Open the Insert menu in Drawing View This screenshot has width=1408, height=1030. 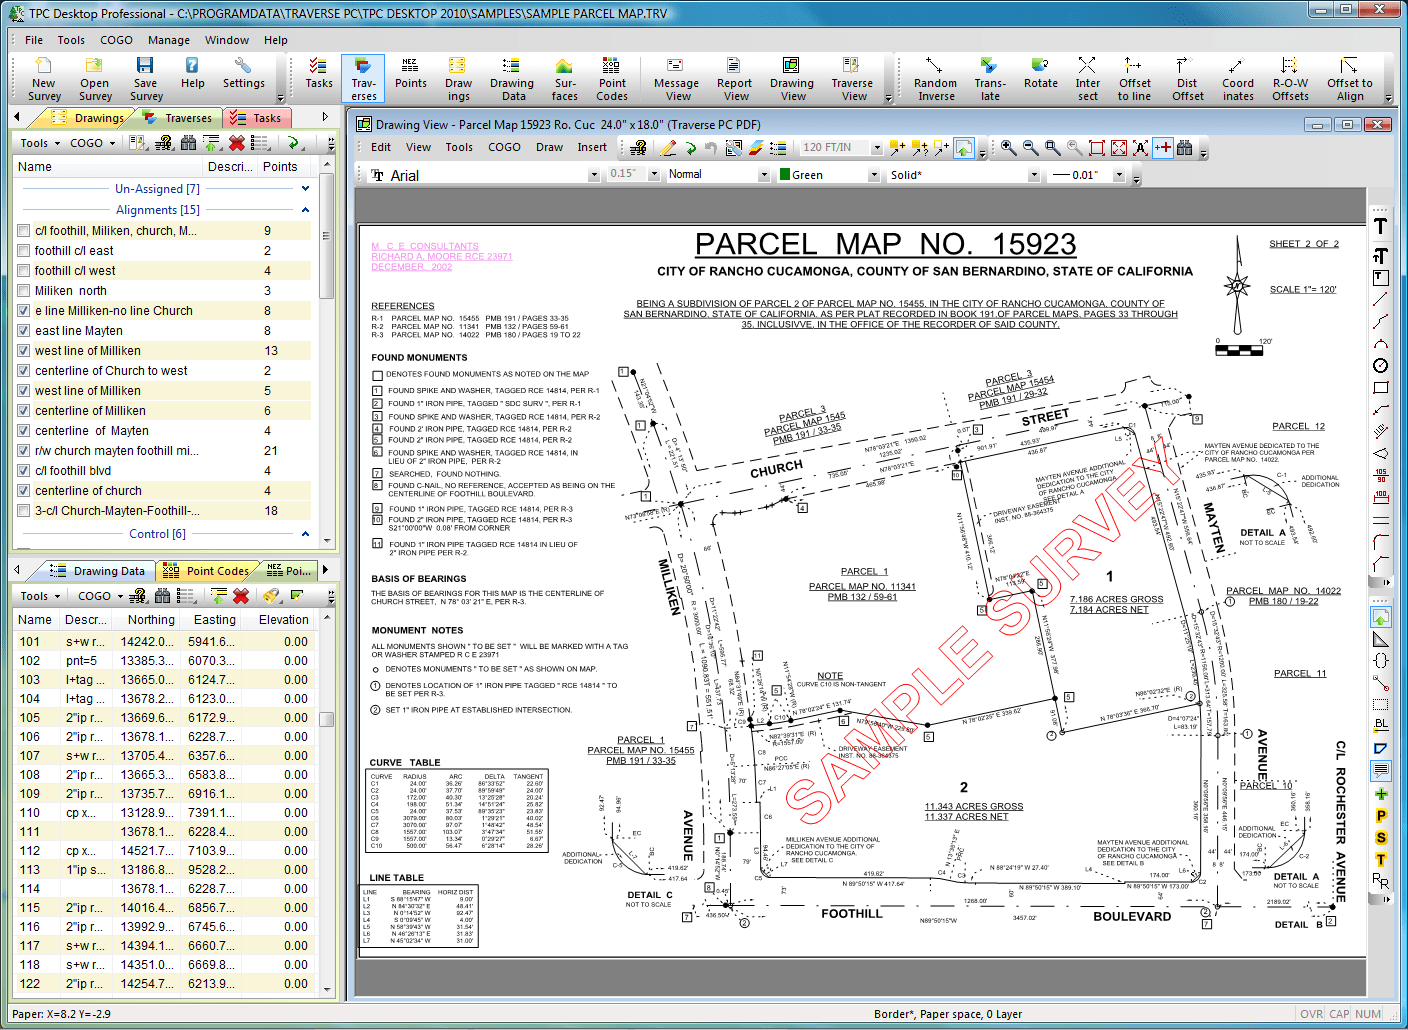click(x=592, y=147)
